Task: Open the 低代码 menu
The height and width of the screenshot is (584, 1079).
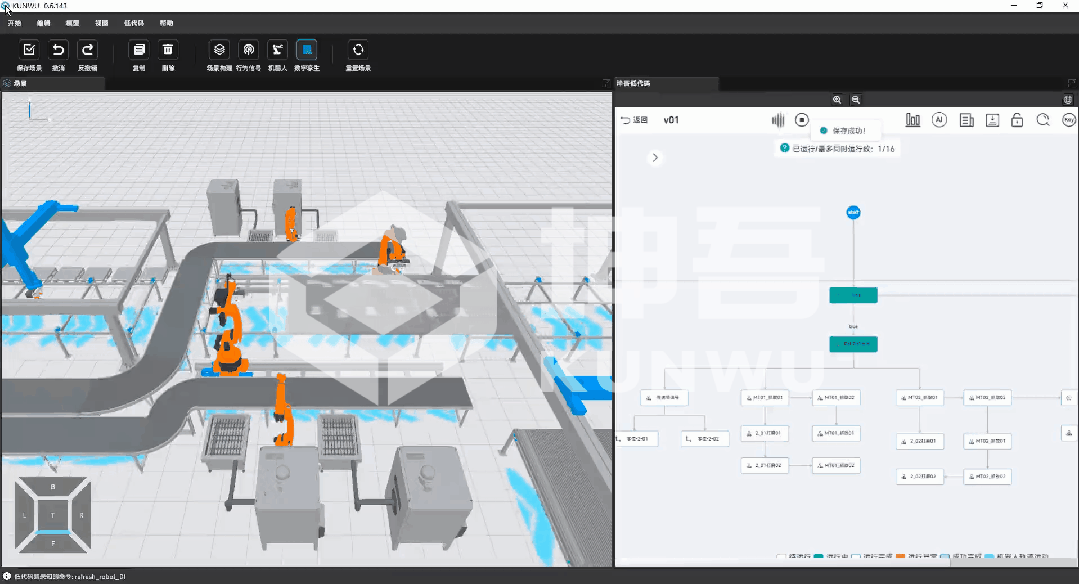Action: click(134, 23)
